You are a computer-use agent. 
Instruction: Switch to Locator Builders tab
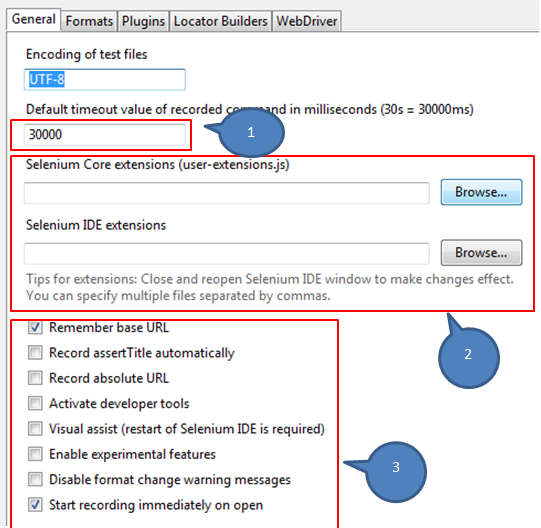coord(220,21)
